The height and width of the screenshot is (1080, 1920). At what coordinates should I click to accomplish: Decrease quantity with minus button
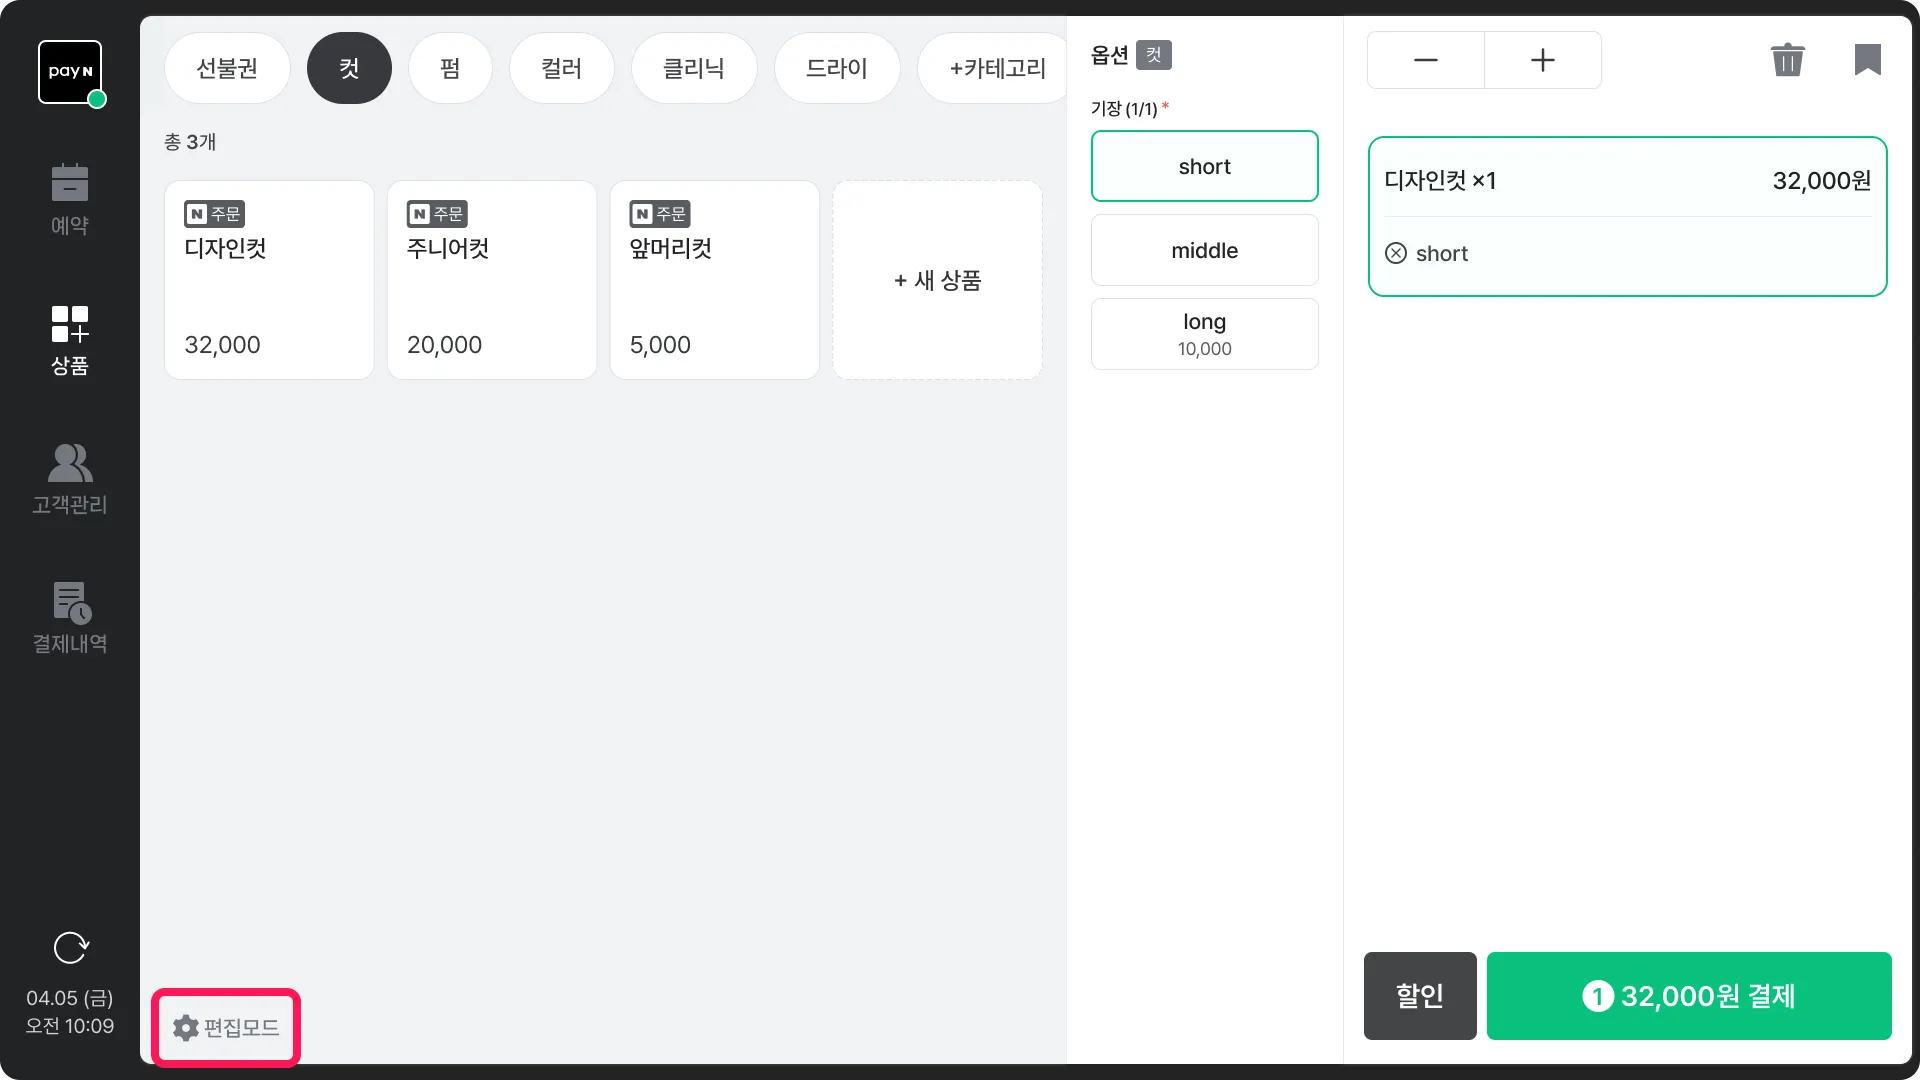[x=1425, y=60]
